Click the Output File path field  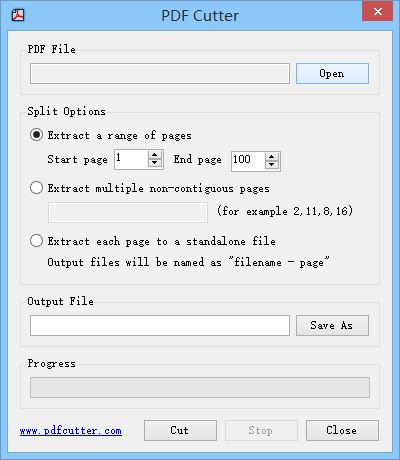pyautogui.click(x=160, y=325)
